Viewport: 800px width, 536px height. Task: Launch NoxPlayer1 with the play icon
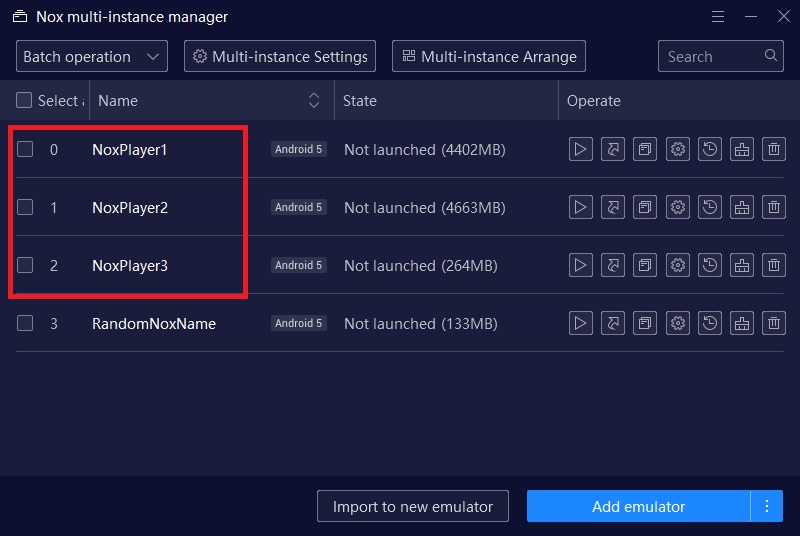tap(580, 150)
